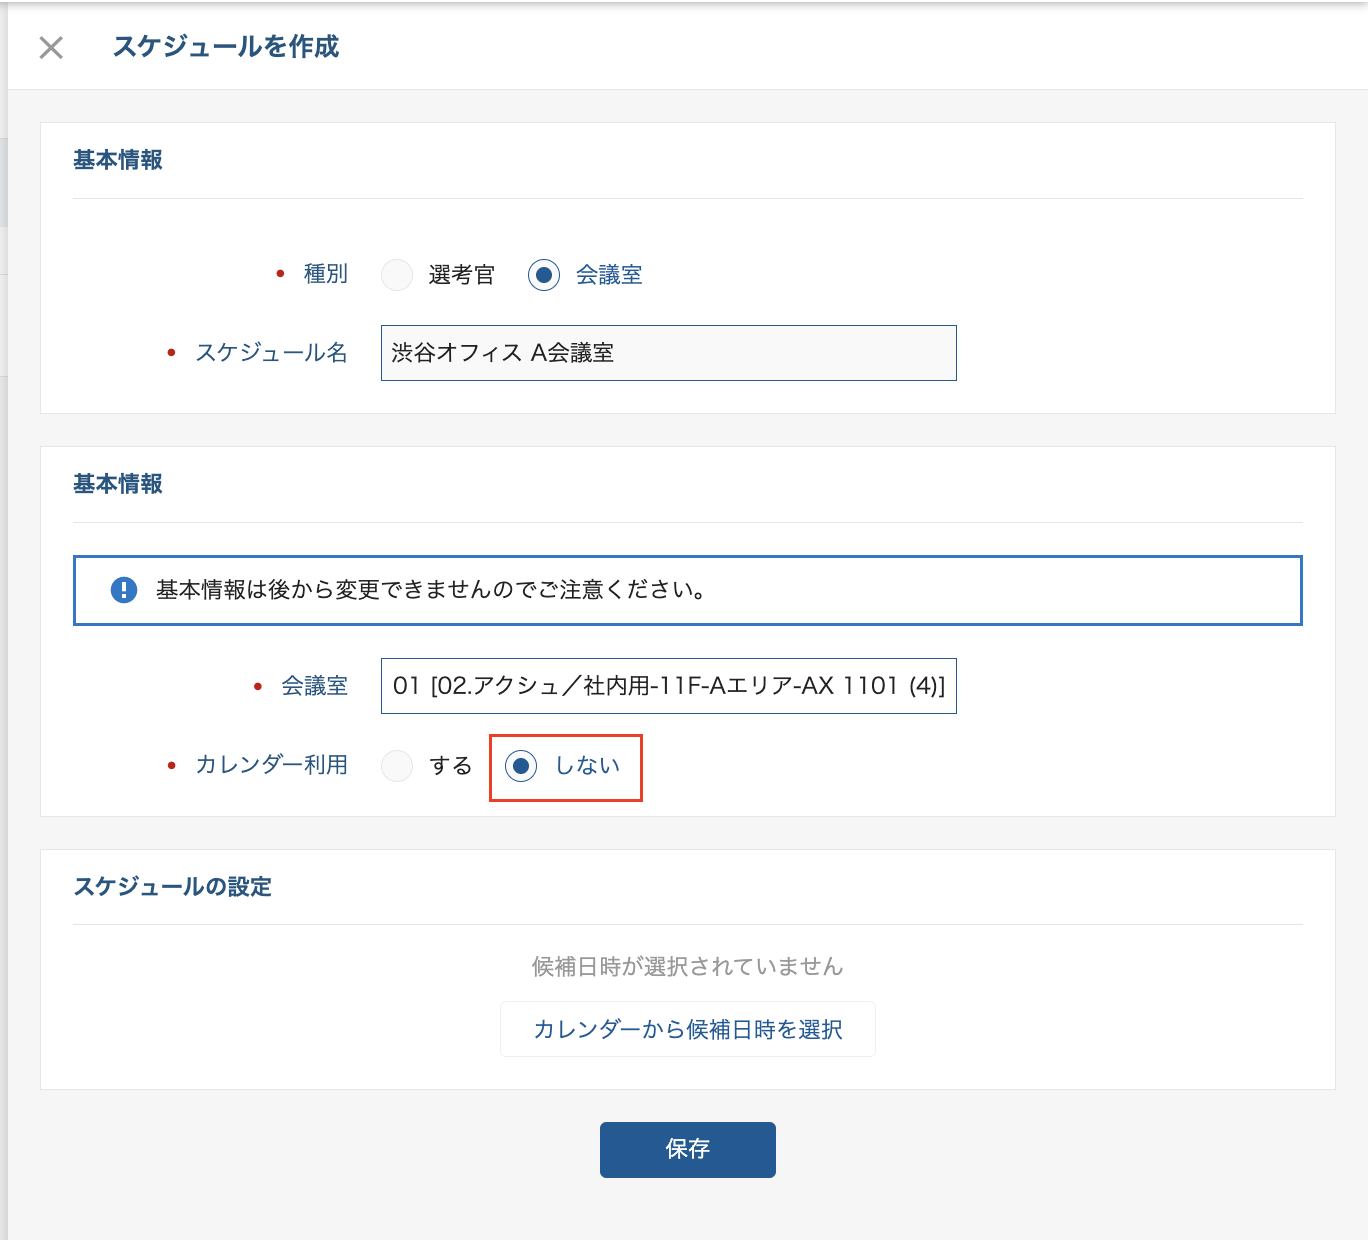Click 基本情報 heading above the warning banner
Image resolution: width=1368 pixels, height=1240 pixels.
[x=118, y=484]
